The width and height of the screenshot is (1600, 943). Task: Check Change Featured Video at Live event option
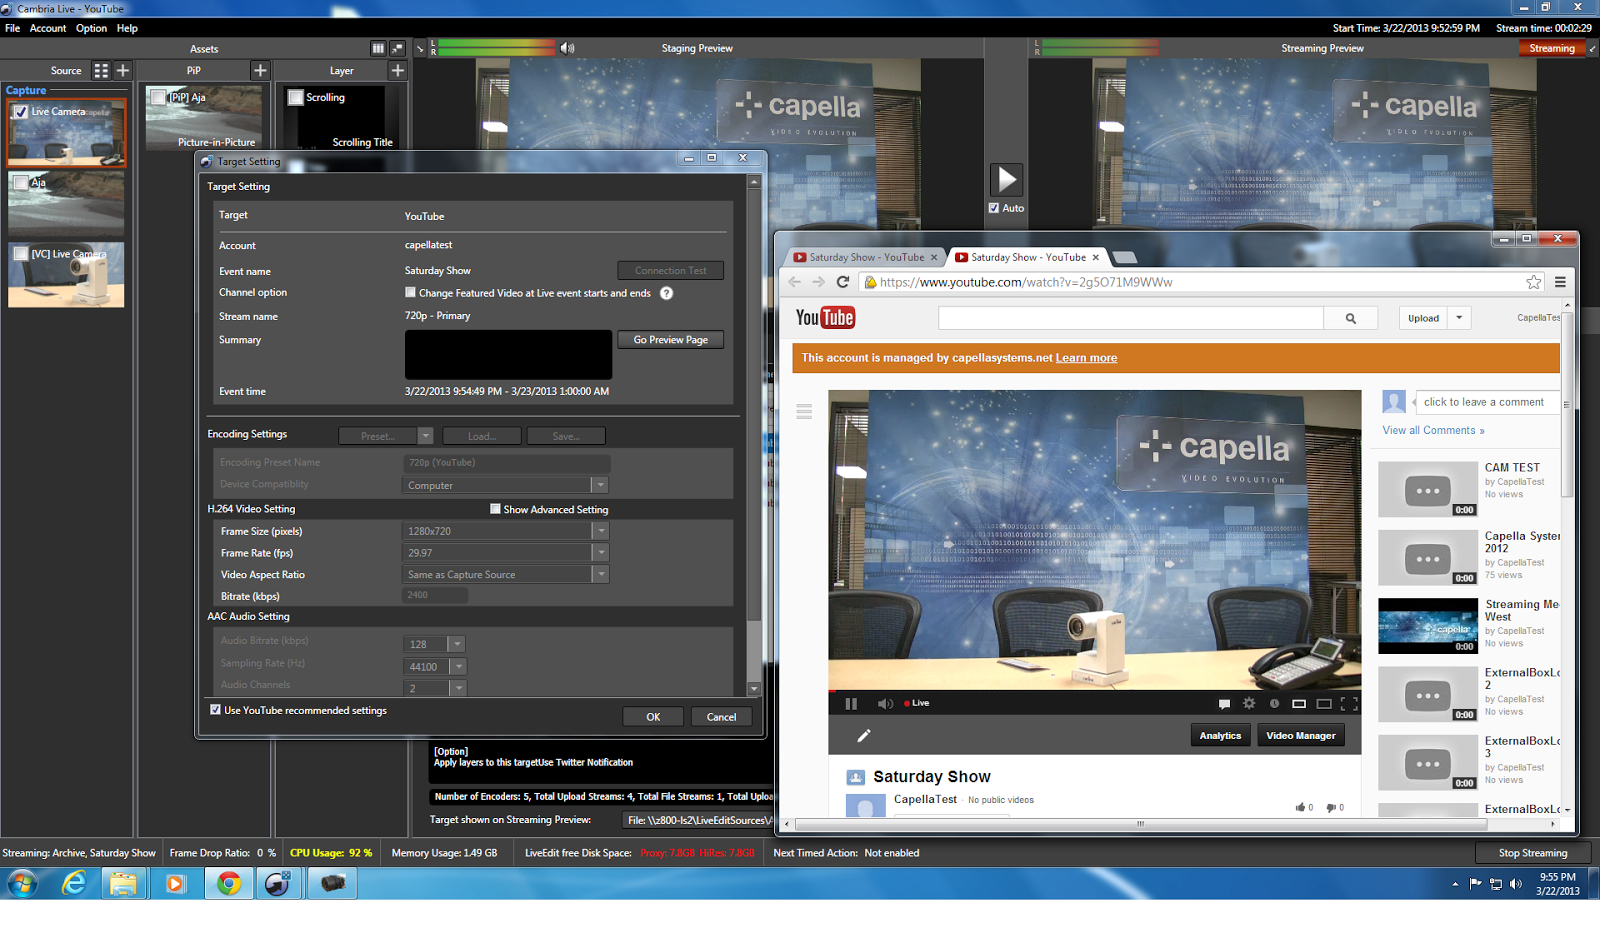[410, 292]
